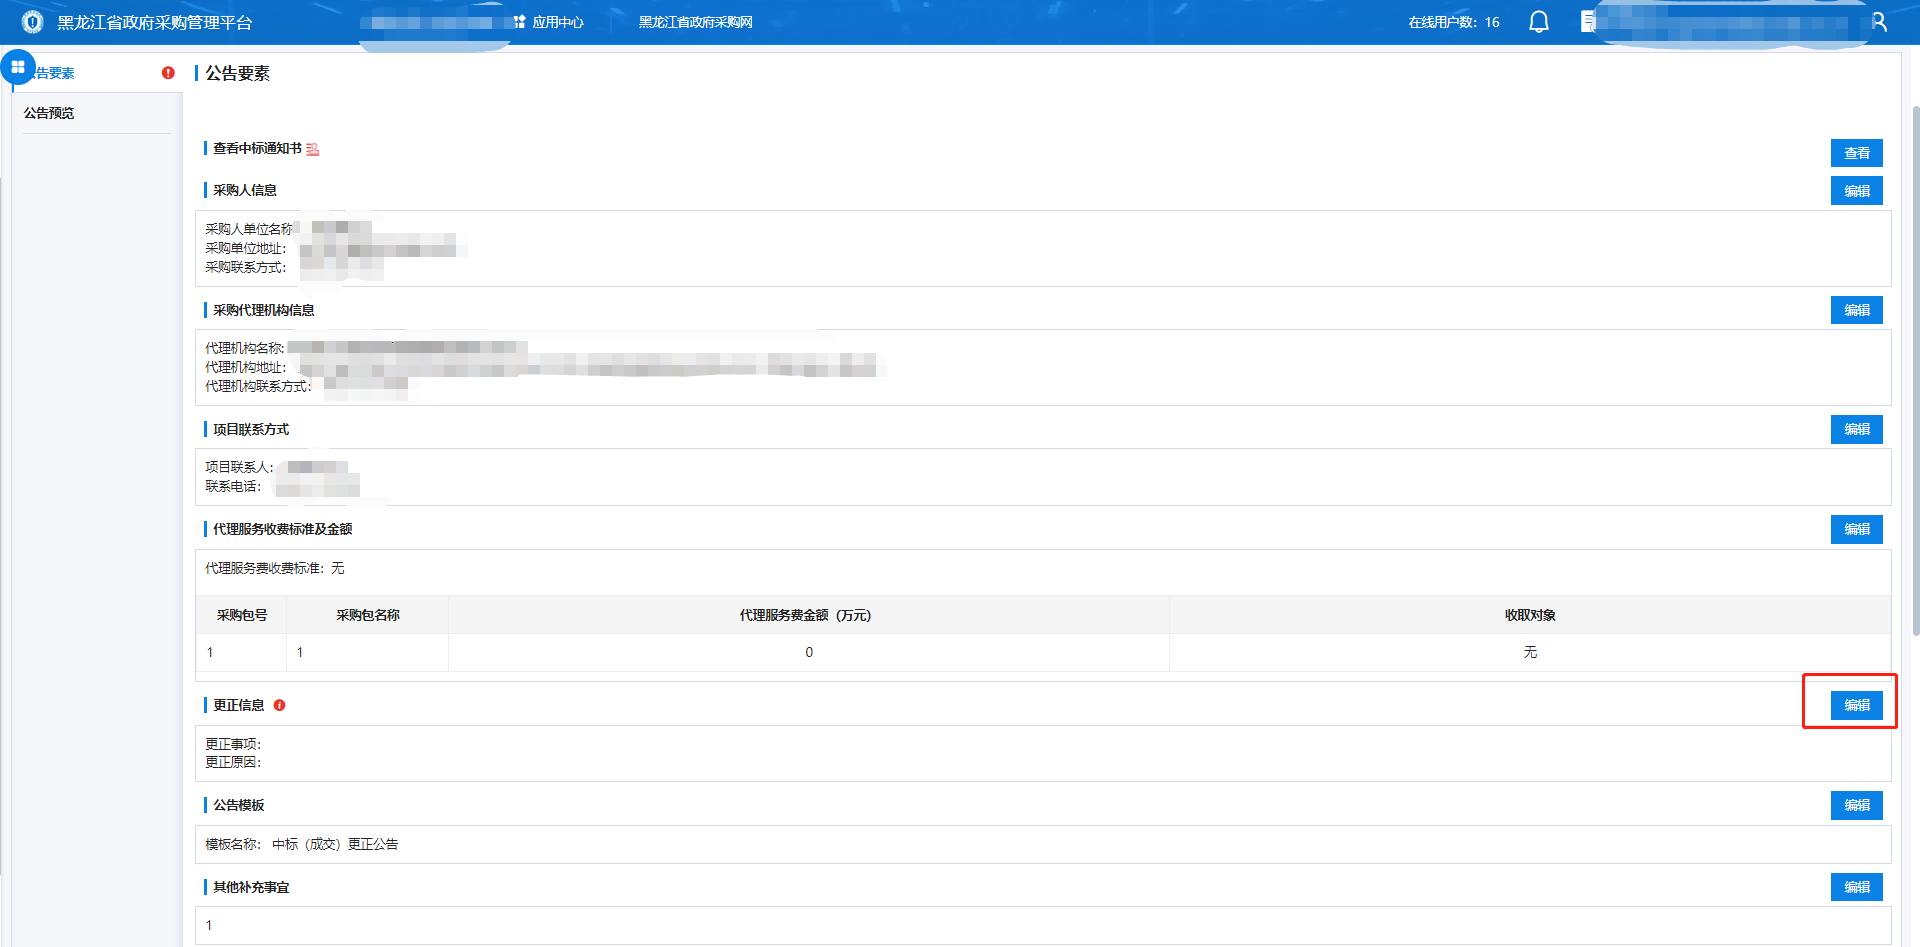The image size is (1920, 947).
Task: Edit the 更正信息 section
Action: pos(1857,705)
